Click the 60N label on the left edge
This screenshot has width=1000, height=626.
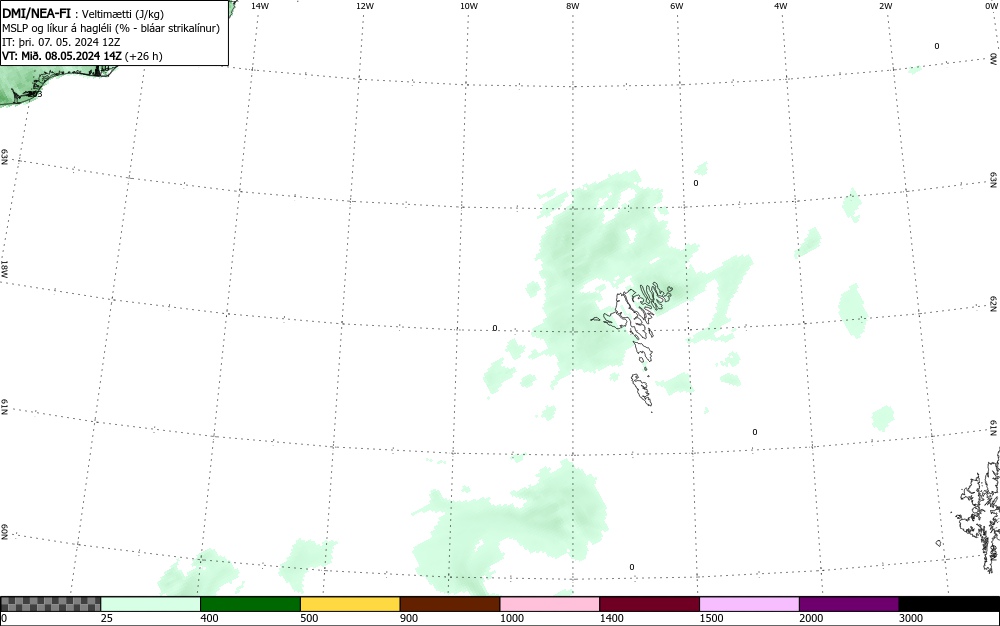pyautogui.click(x=4, y=532)
